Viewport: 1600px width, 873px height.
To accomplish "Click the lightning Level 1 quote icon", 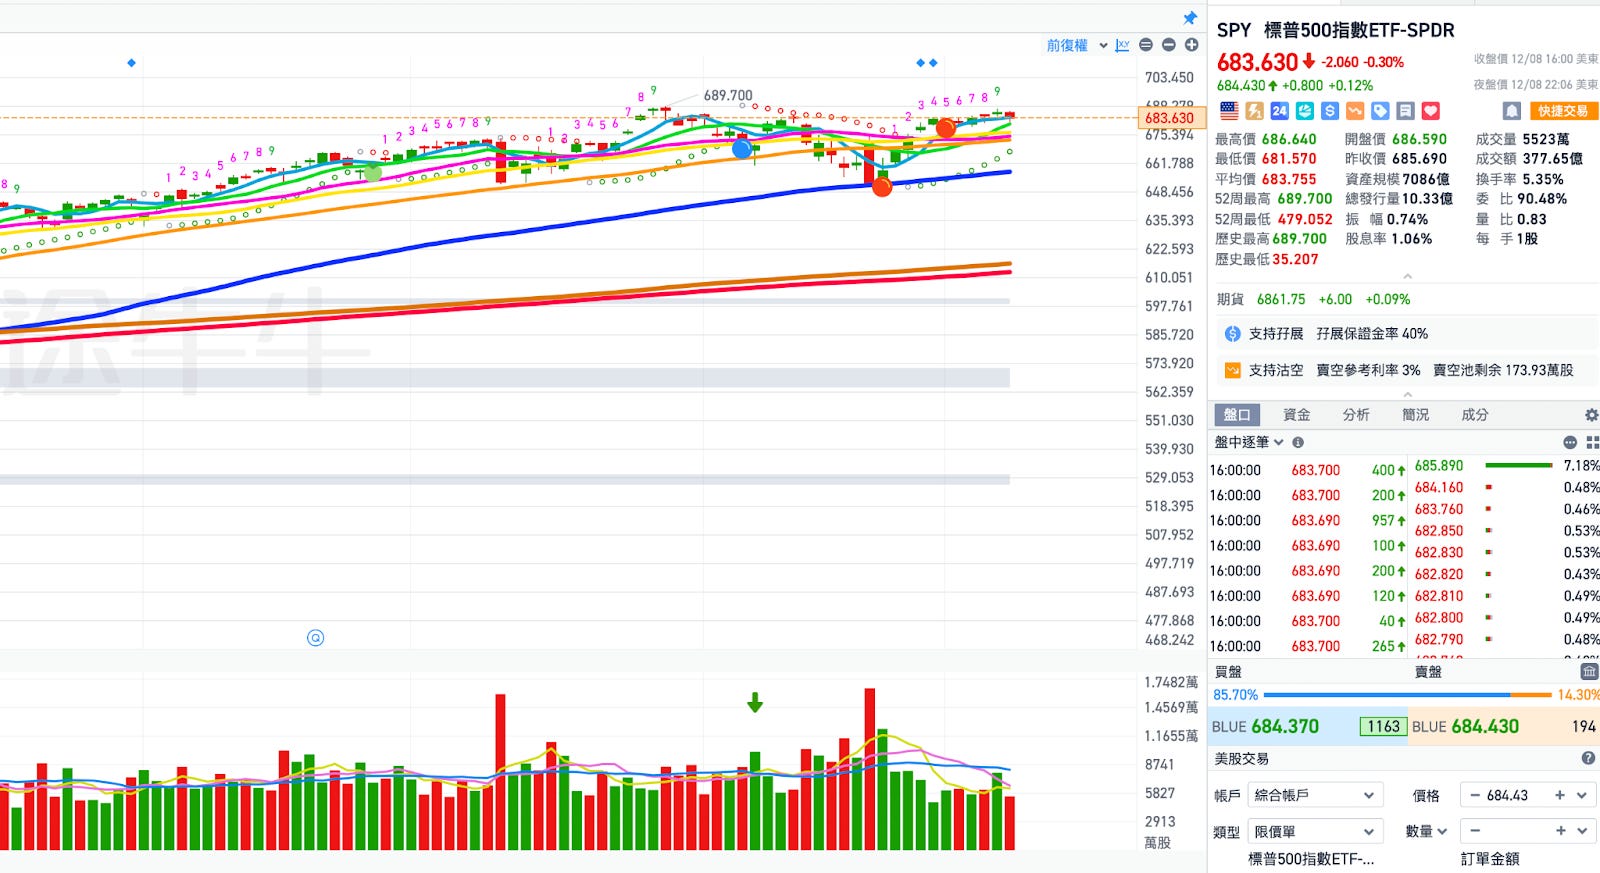I will [x=1254, y=111].
